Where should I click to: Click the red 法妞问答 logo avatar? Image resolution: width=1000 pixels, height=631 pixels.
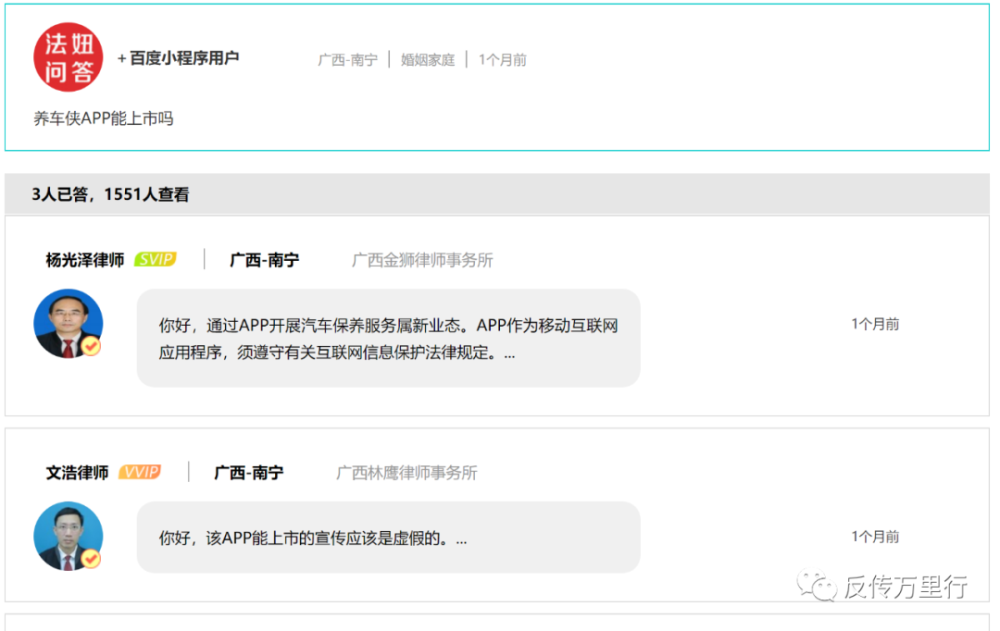tap(68, 57)
